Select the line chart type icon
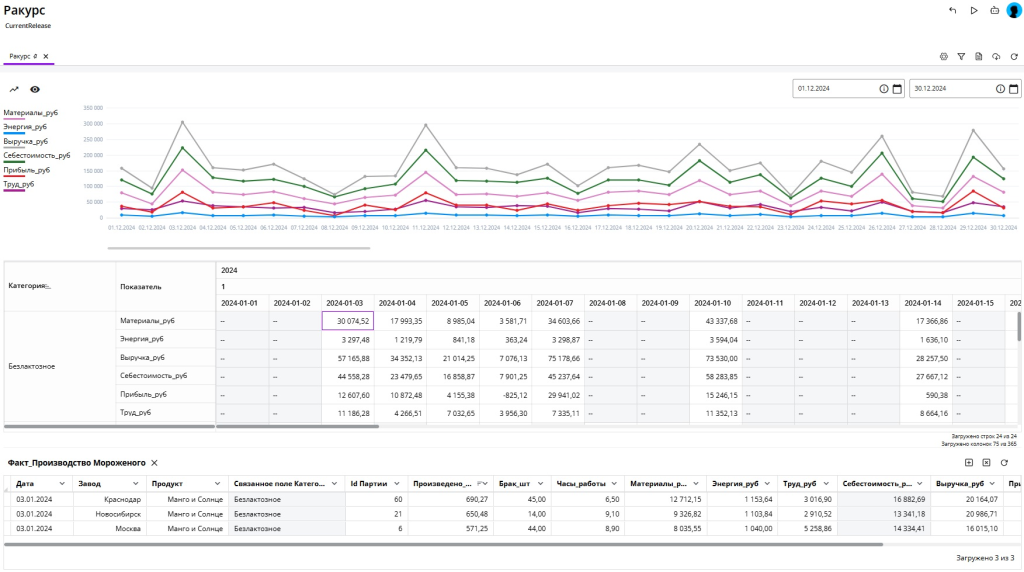 click(x=14, y=89)
